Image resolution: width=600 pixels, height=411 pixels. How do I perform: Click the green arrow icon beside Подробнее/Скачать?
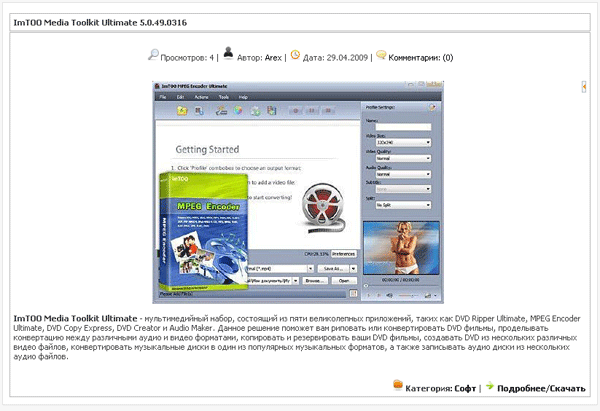[489, 386]
